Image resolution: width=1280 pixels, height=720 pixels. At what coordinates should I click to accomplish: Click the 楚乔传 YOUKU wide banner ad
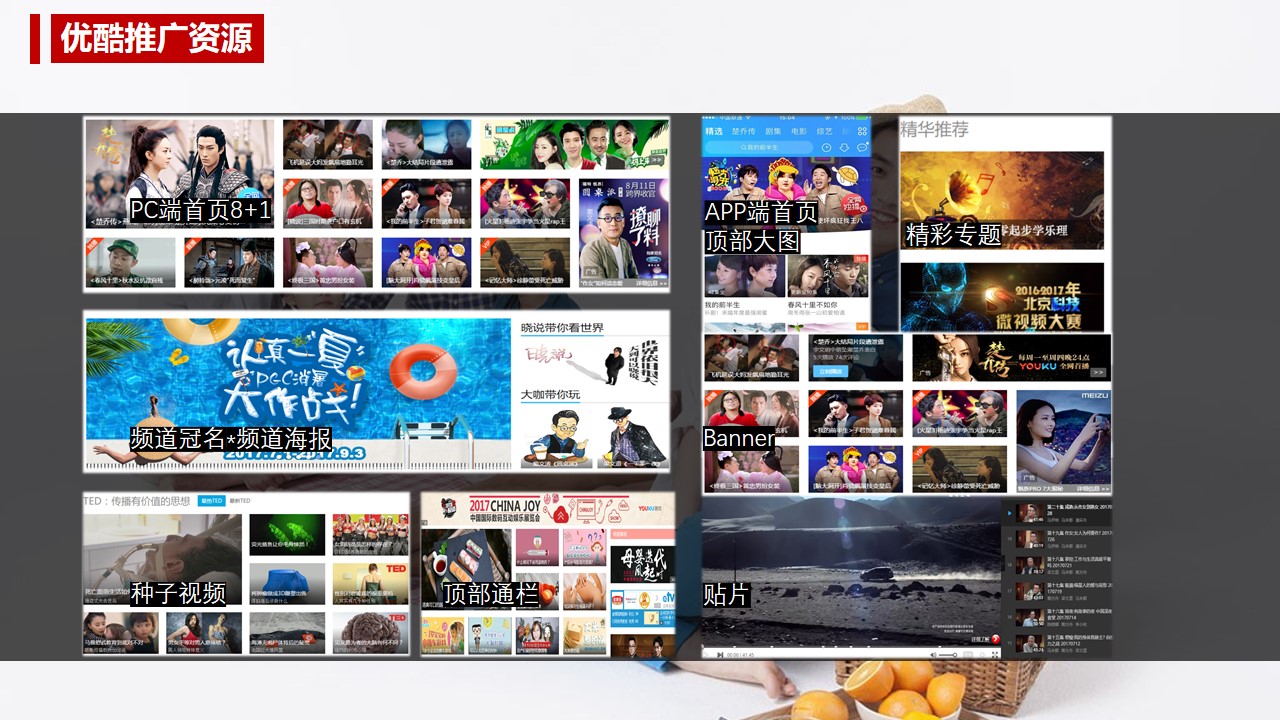click(1012, 358)
